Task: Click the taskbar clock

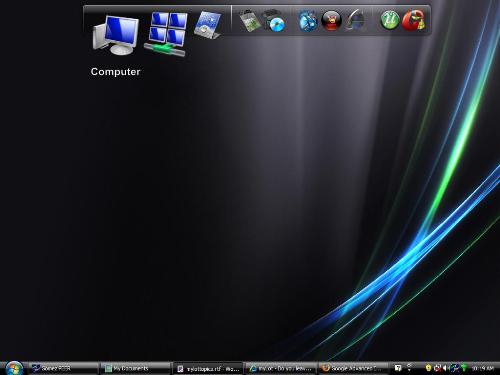Action: click(x=482, y=368)
